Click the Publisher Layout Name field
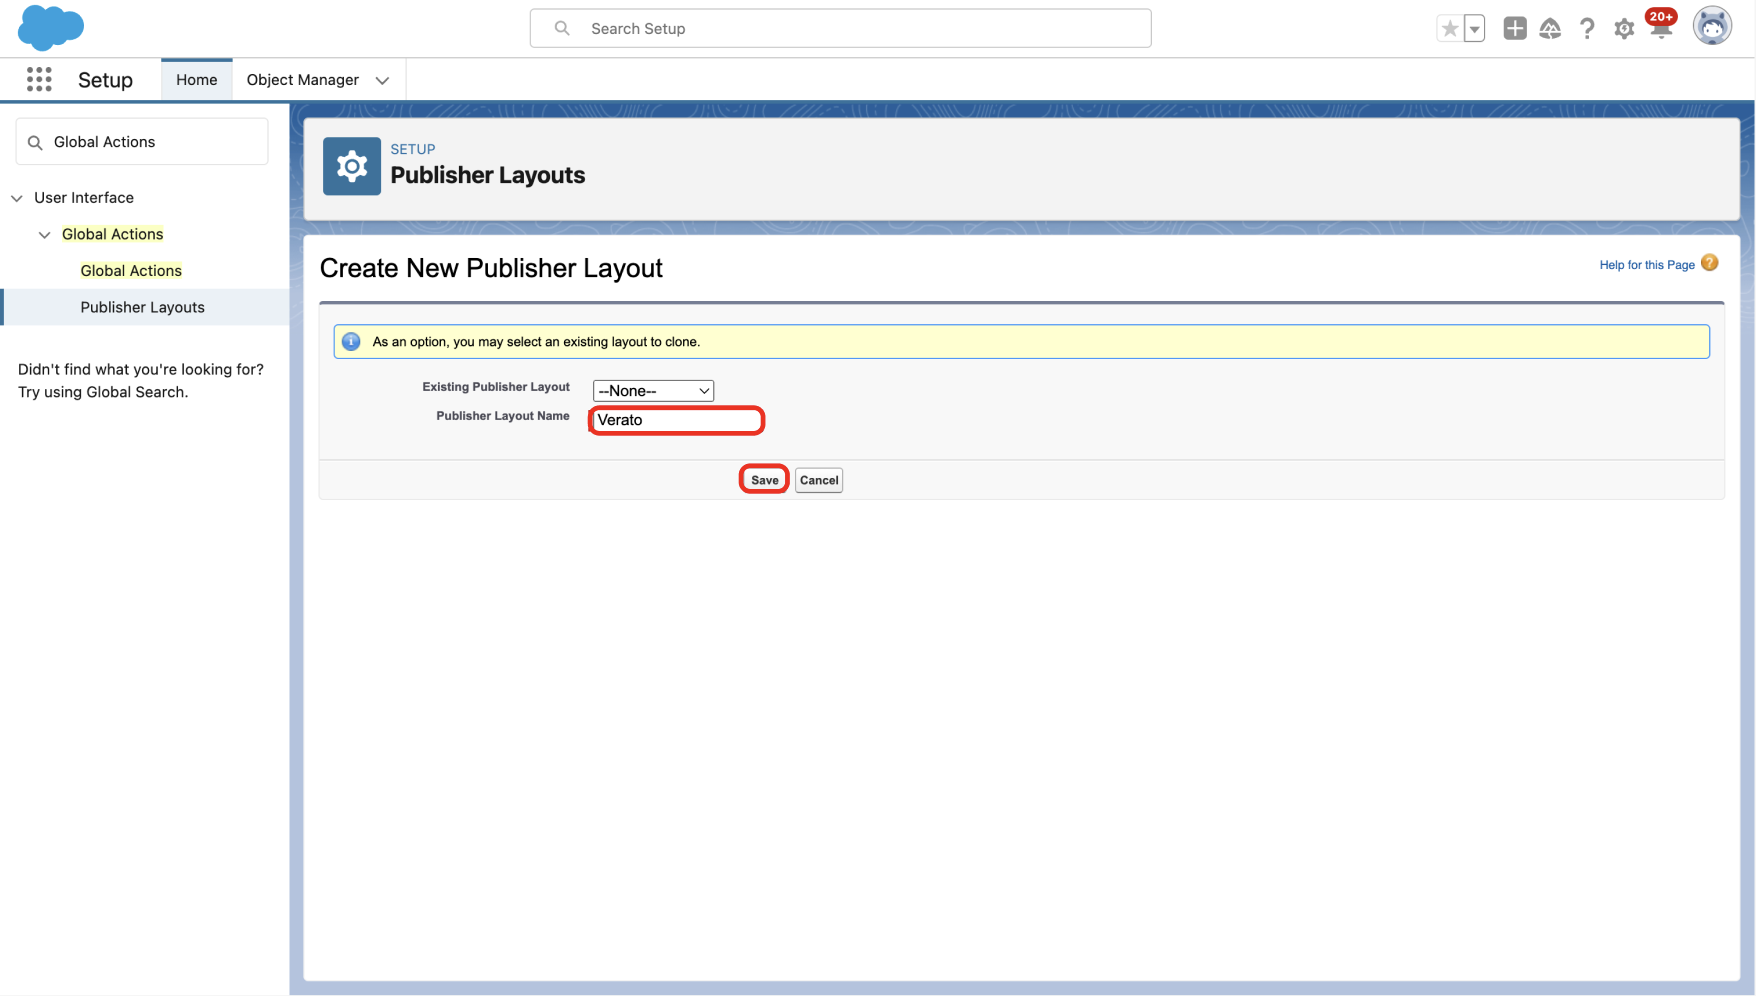The height and width of the screenshot is (996, 1756). coord(677,420)
